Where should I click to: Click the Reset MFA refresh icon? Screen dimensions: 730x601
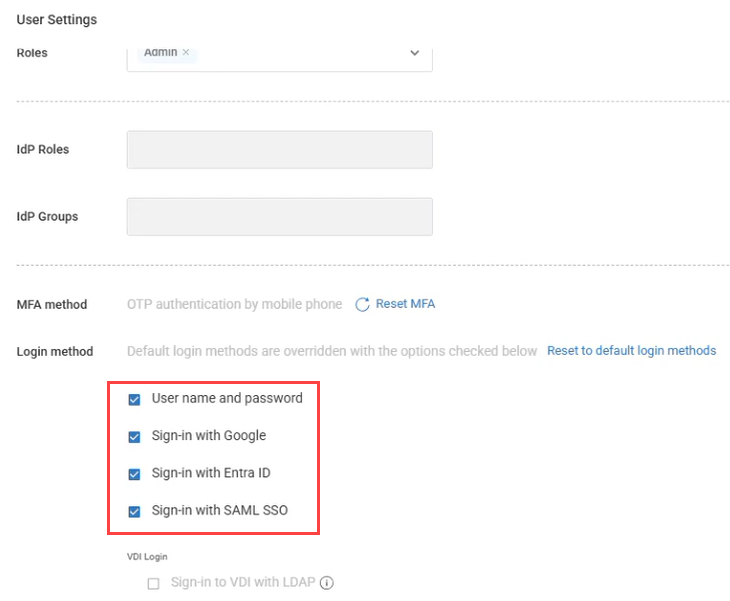click(x=362, y=304)
